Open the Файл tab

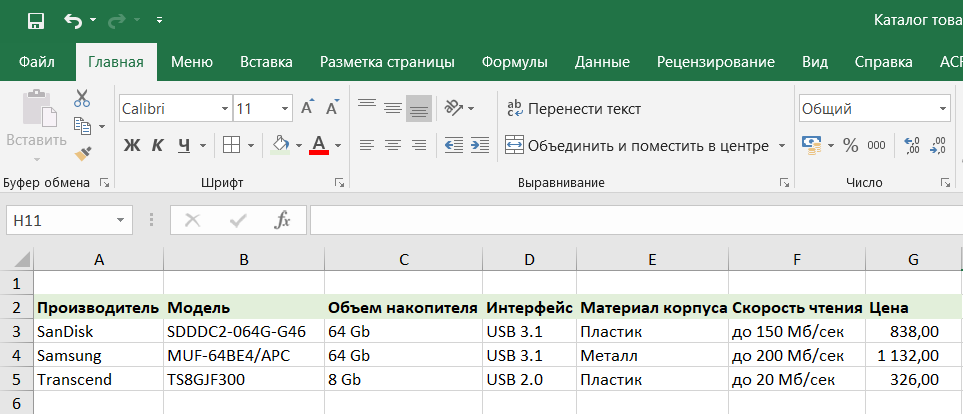pos(37,62)
